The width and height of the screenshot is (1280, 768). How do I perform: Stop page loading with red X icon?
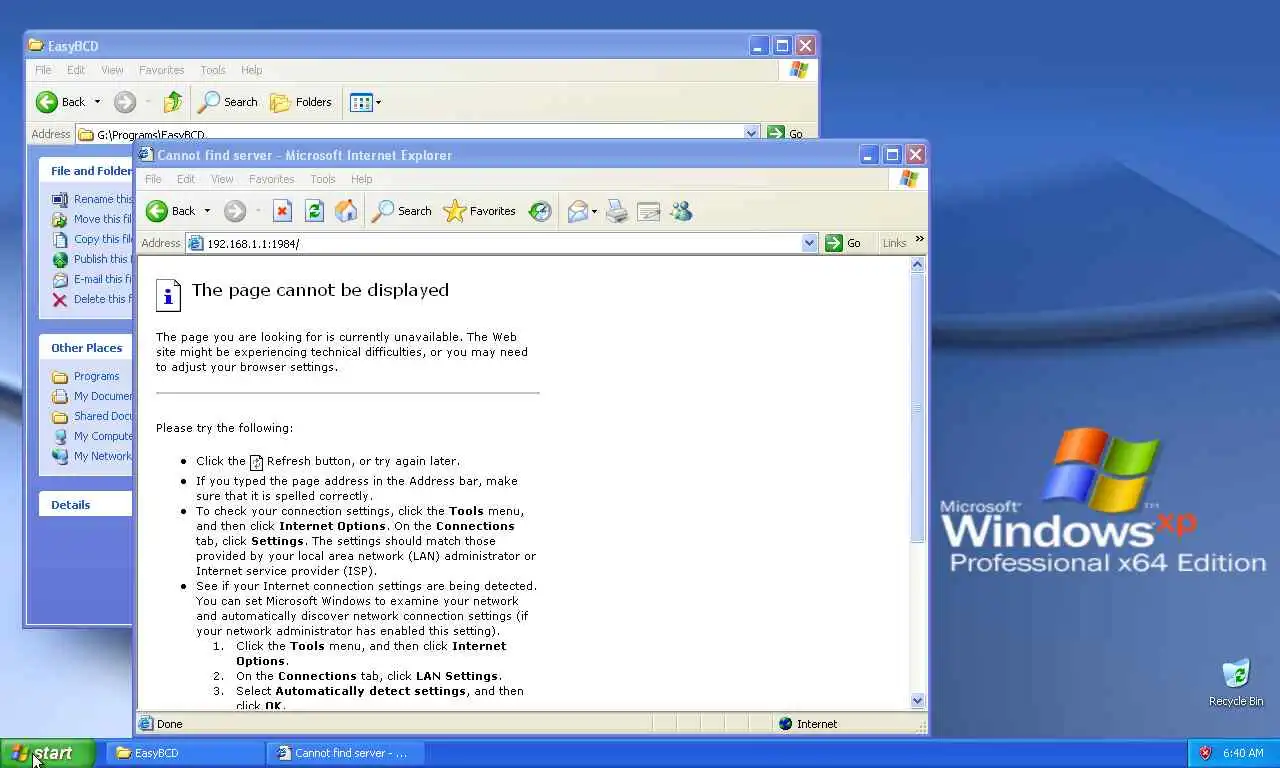(282, 211)
